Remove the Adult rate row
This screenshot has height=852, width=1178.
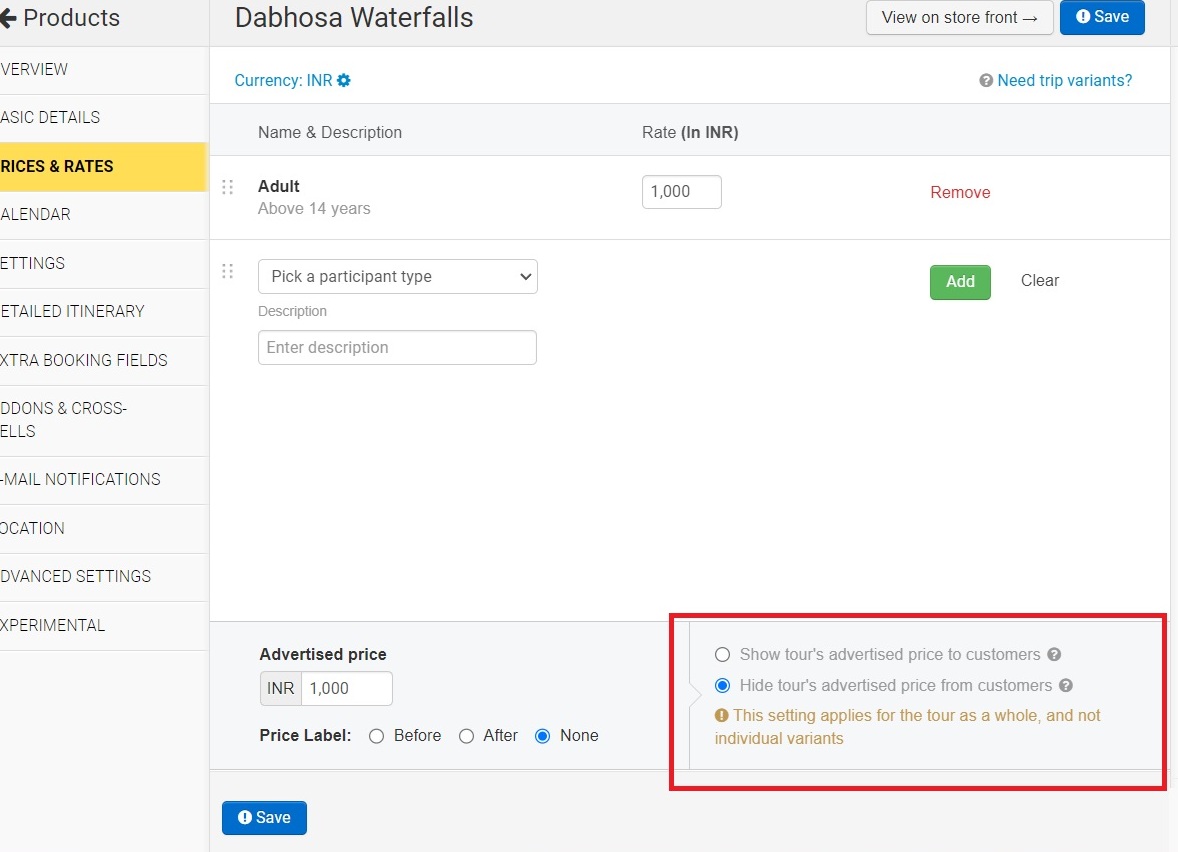tap(960, 193)
